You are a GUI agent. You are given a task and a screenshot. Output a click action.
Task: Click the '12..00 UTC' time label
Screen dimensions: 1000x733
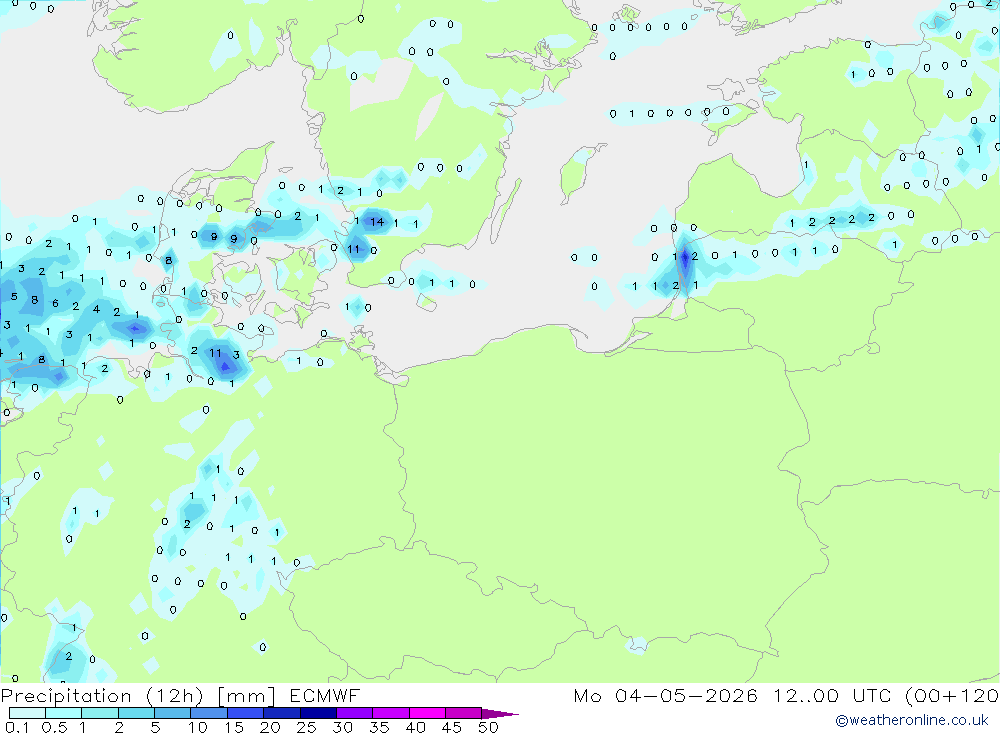pyautogui.click(x=832, y=695)
